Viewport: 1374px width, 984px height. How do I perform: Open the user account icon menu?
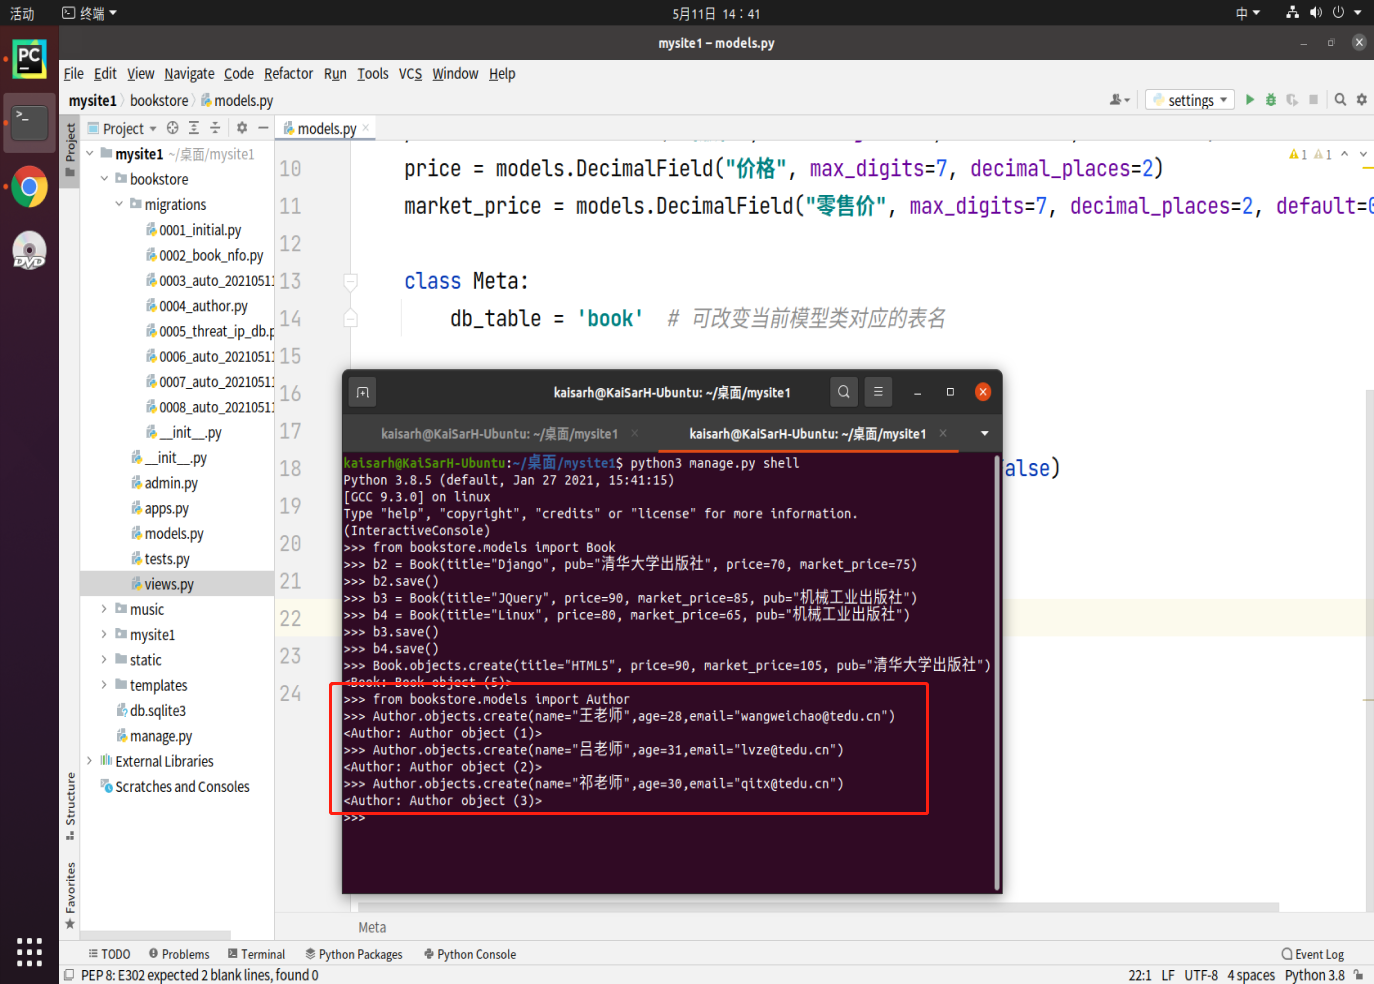pyautogui.click(x=1120, y=100)
